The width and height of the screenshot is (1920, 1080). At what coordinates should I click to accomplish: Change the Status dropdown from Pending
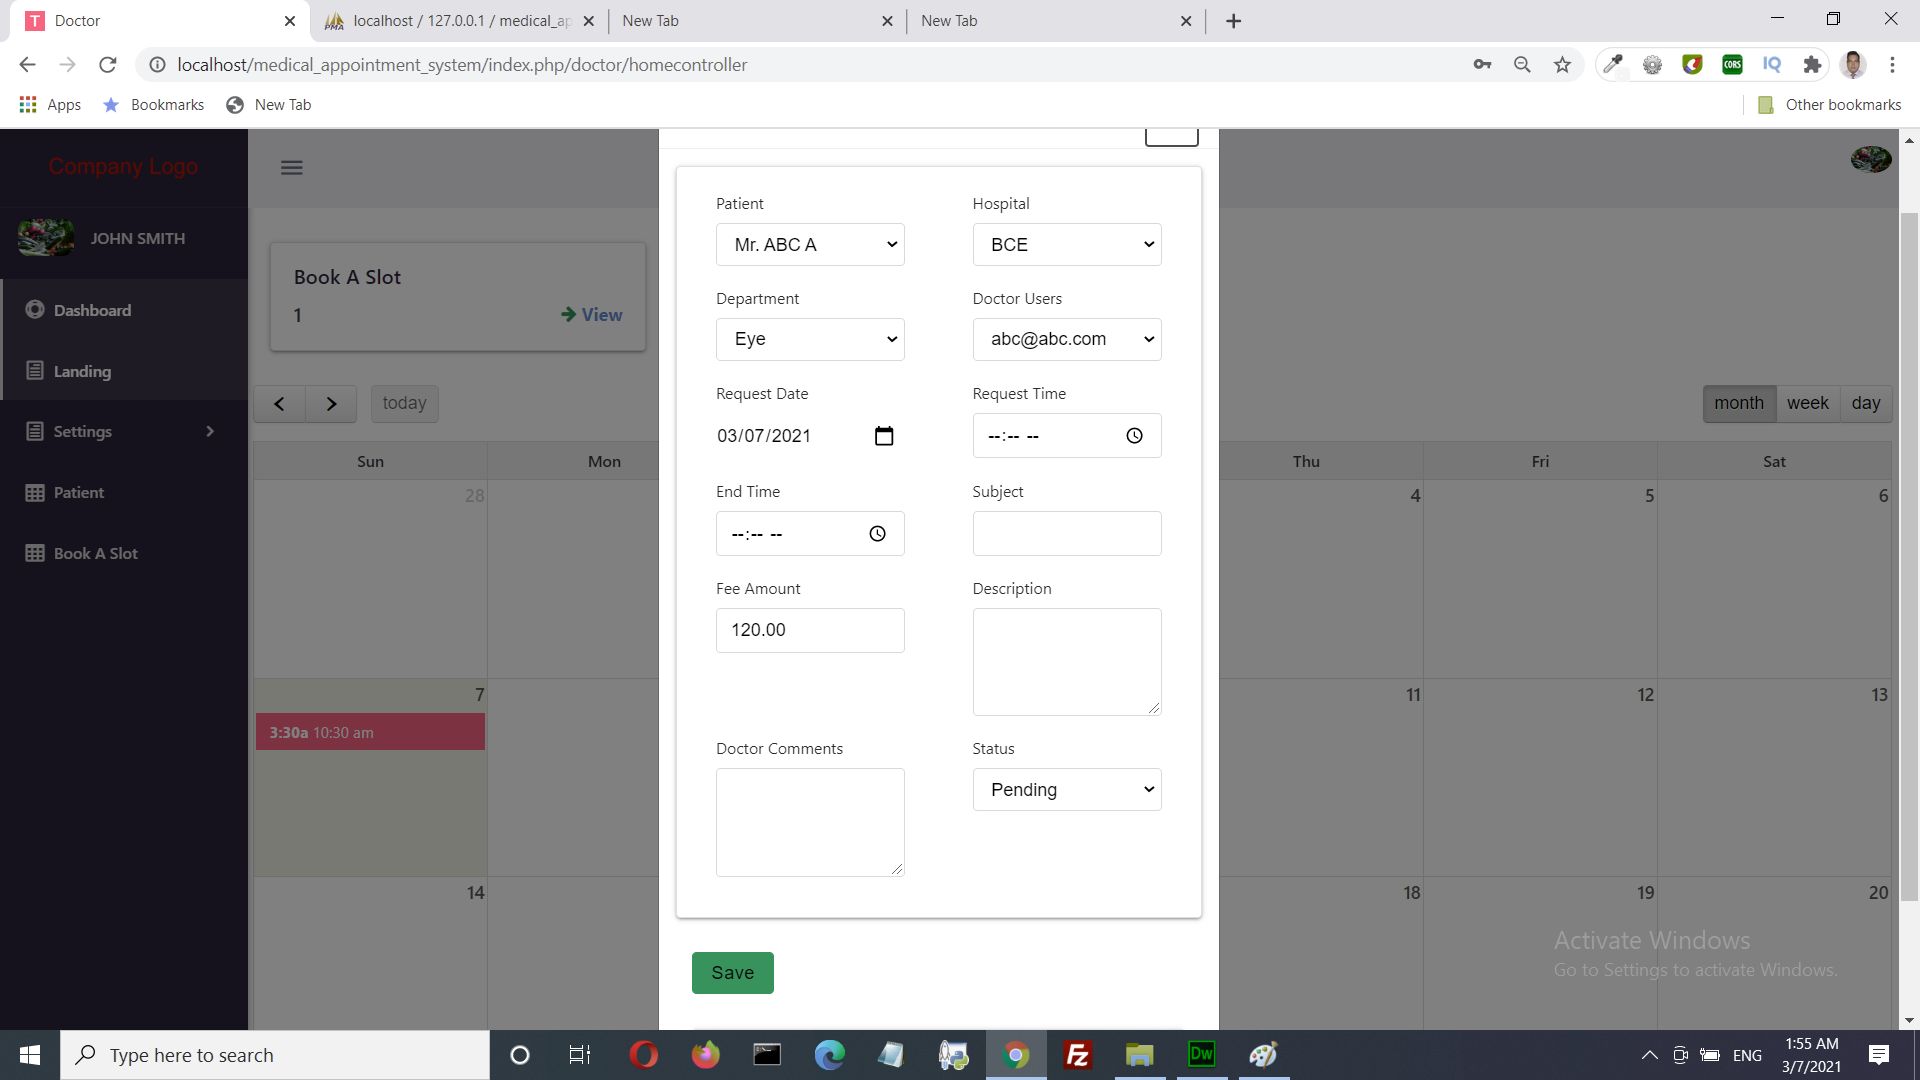pyautogui.click(x=1066, y=790)
